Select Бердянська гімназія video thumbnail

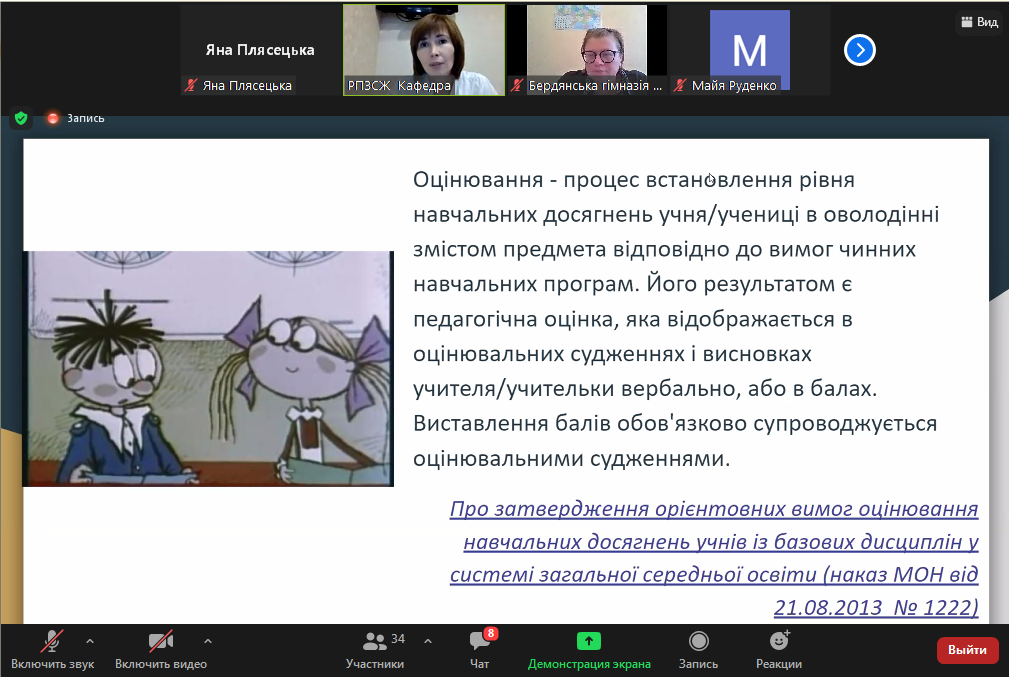pos(587,50)
